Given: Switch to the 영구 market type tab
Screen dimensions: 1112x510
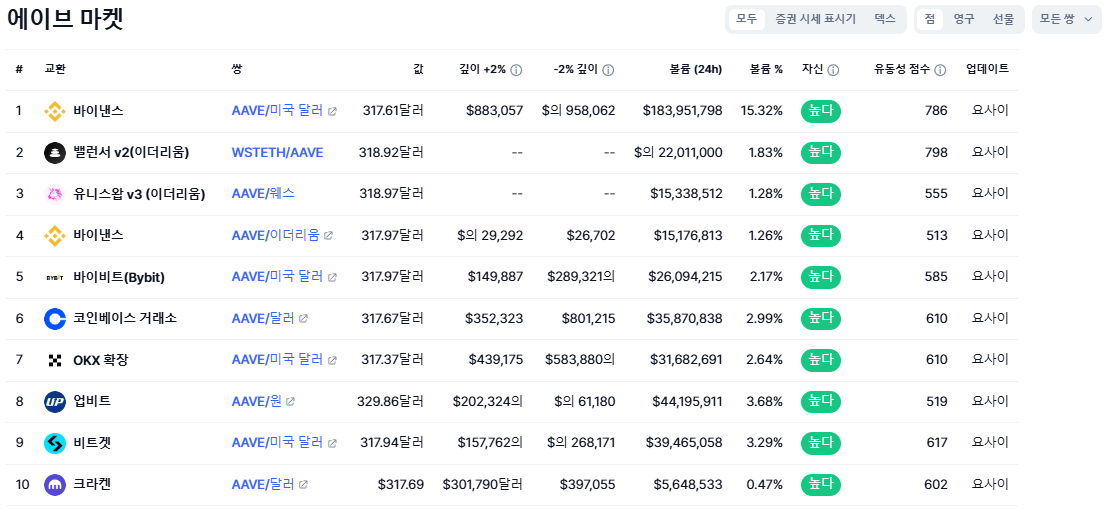Looking at the screenshot, I should [x=964, y=19].
